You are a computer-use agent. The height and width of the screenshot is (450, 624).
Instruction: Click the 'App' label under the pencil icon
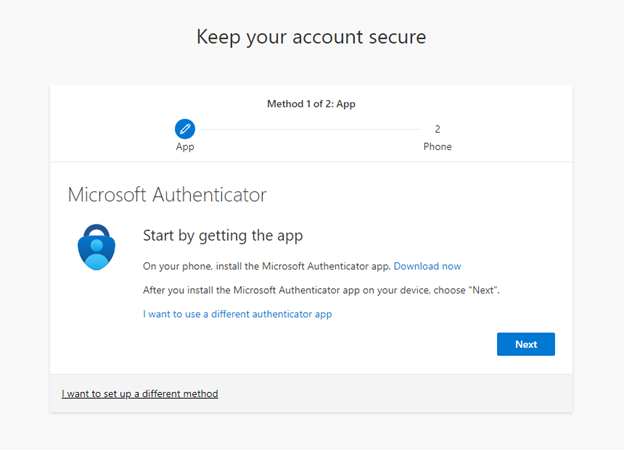coord(185,147)
